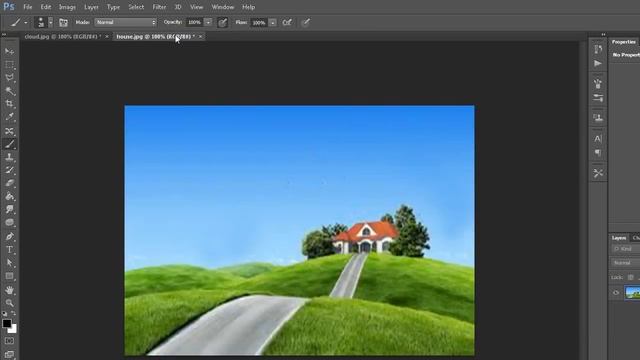Screen dimensions: 640x360
Task: Select the Eyedropper tool
Action: (9, 117)
